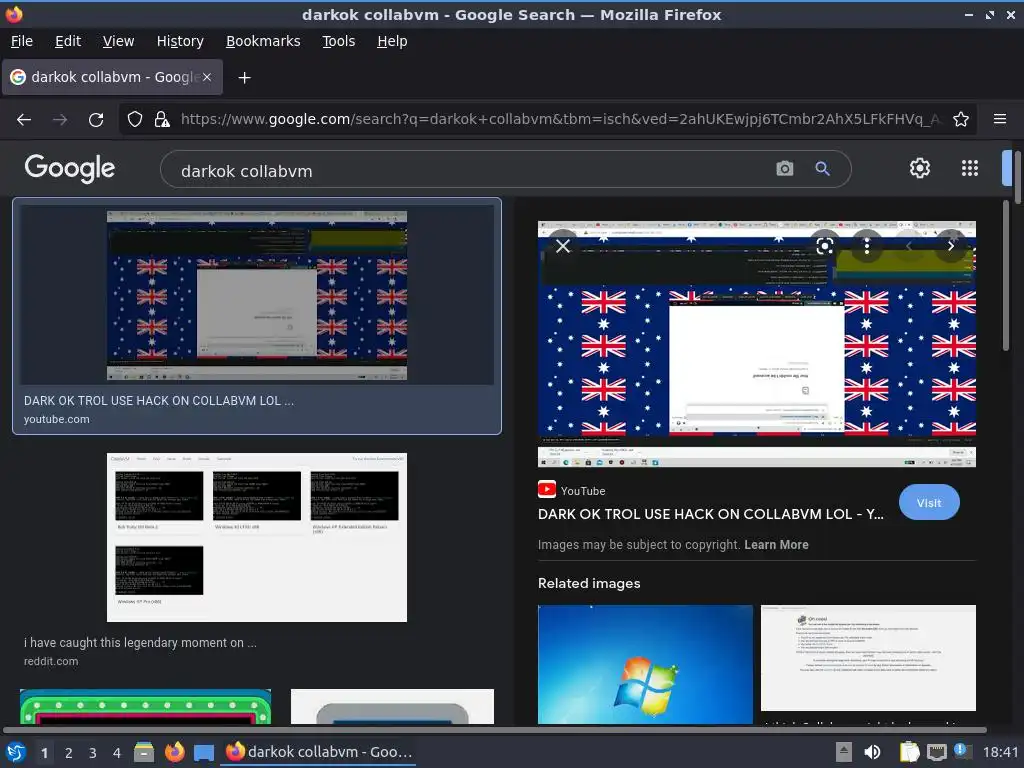Open the View menu
Viewport: 1024px width, 768px height.
(x=118, y=41)
